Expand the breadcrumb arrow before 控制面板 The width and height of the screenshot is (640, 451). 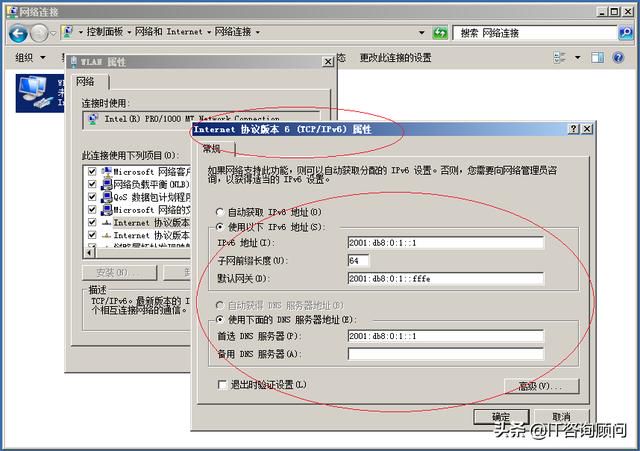80,32
